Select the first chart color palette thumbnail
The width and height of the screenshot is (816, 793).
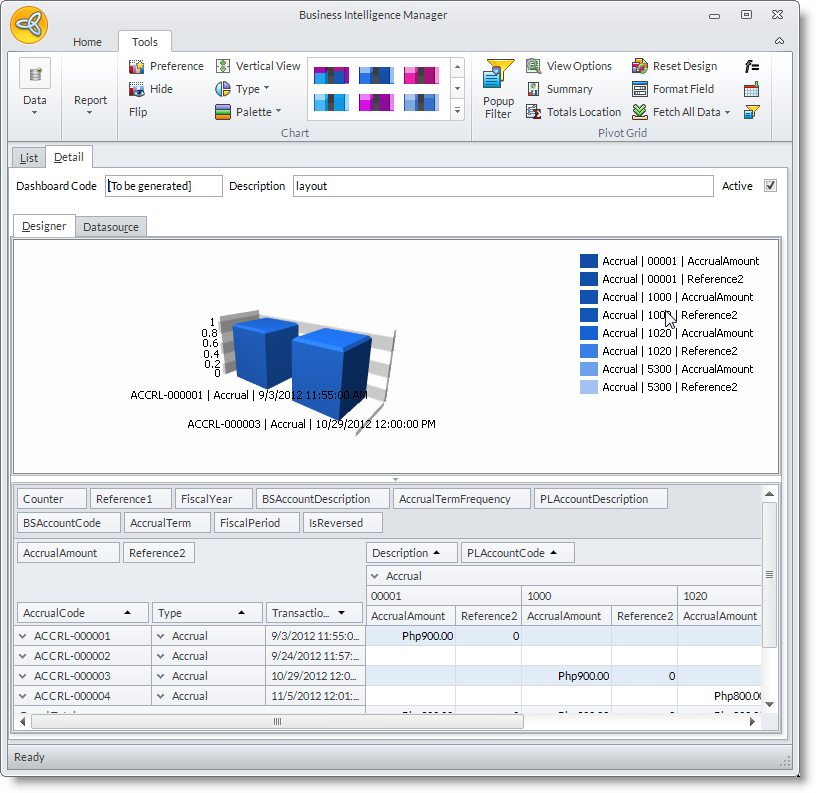330,75
